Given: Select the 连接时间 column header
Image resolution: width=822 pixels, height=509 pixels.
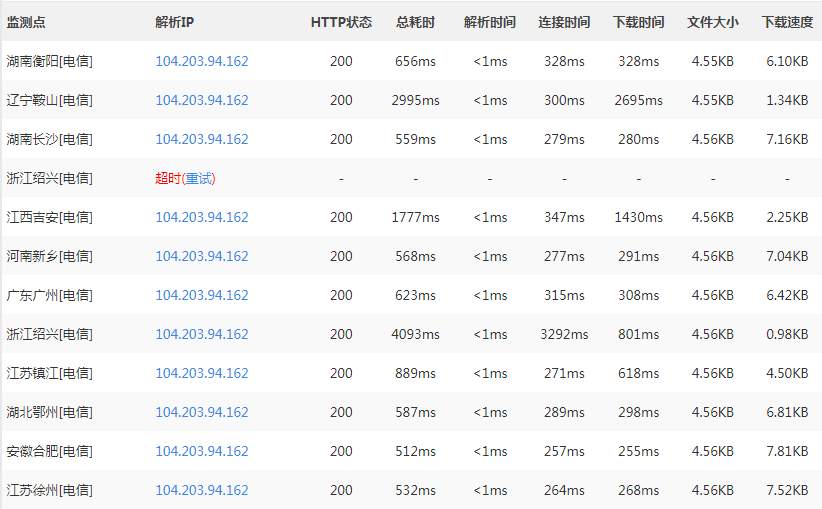Looking at the screenshot, I should pyautogui.click(x=564, y=22).
